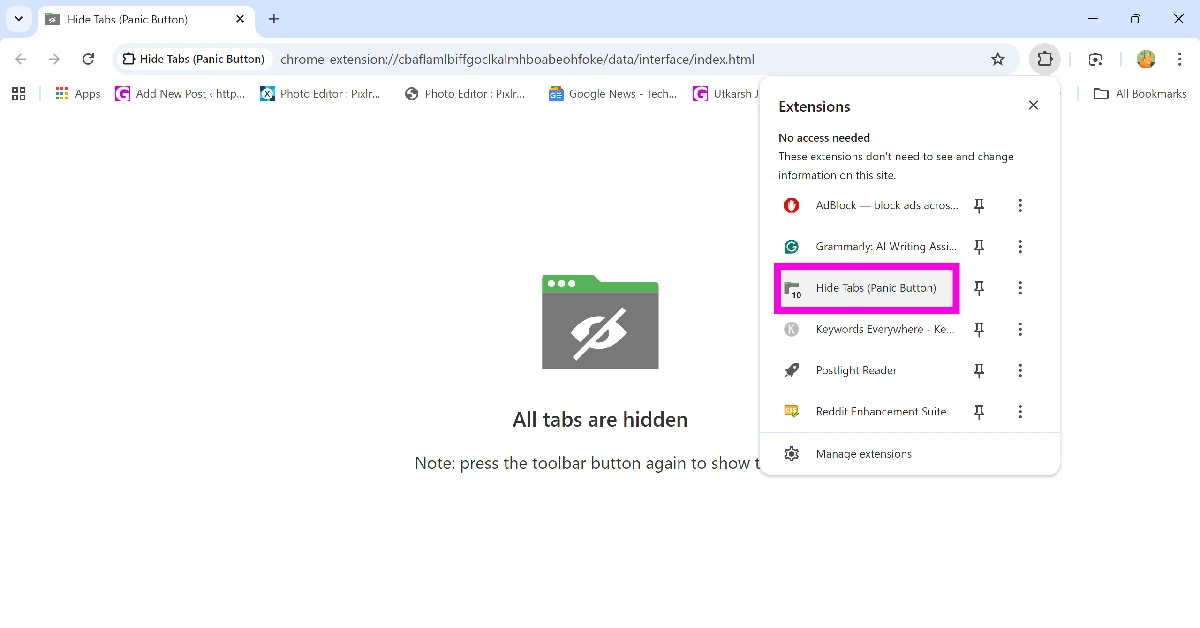Pin Postlight Reader to the toolbar
The image size is (1200, 628).
979,370
